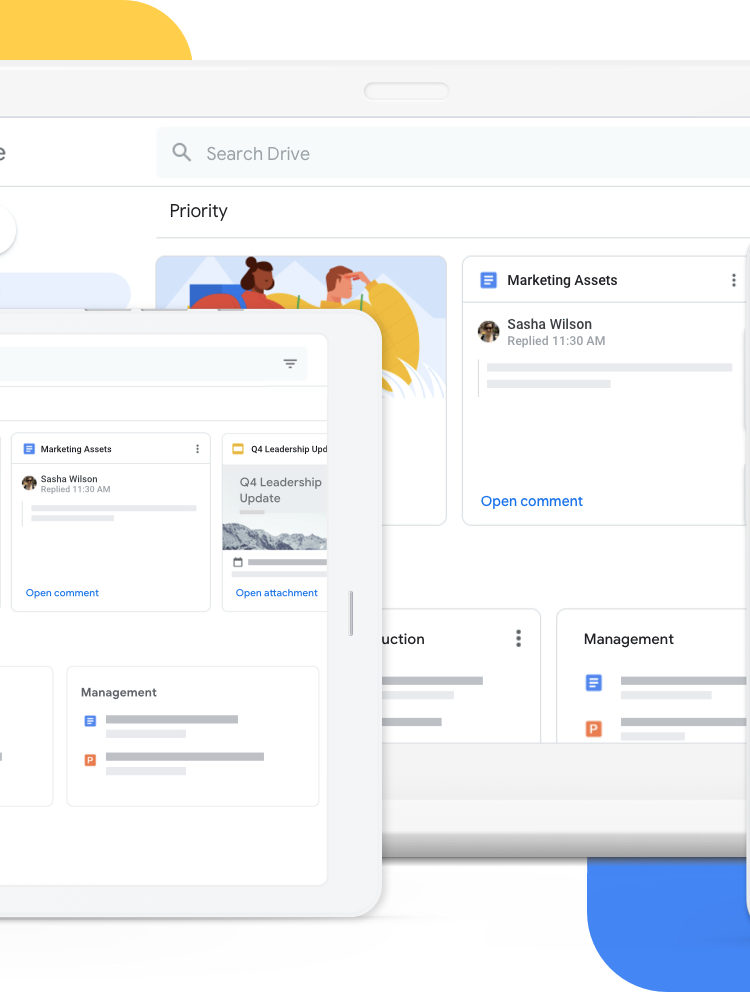This screenshot has width=750, height=992.
Task: Open three-dot menu on tablet Marketing Assets card
Action: (x=197, y=449)
